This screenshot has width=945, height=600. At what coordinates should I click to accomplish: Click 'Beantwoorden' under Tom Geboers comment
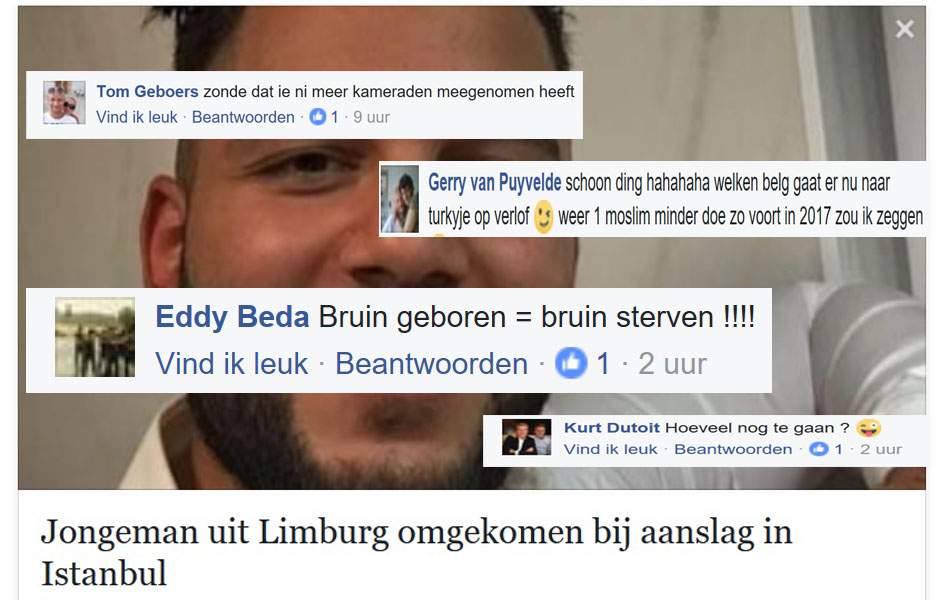tap(243, 117)
